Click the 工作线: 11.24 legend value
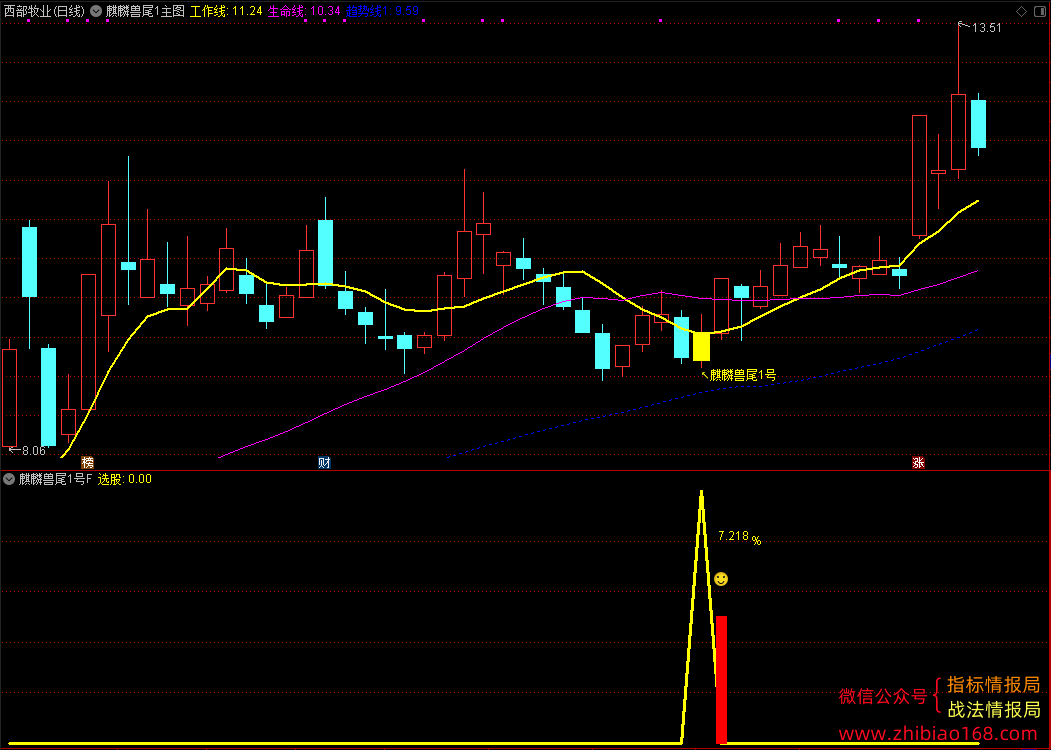 (226, 11)
